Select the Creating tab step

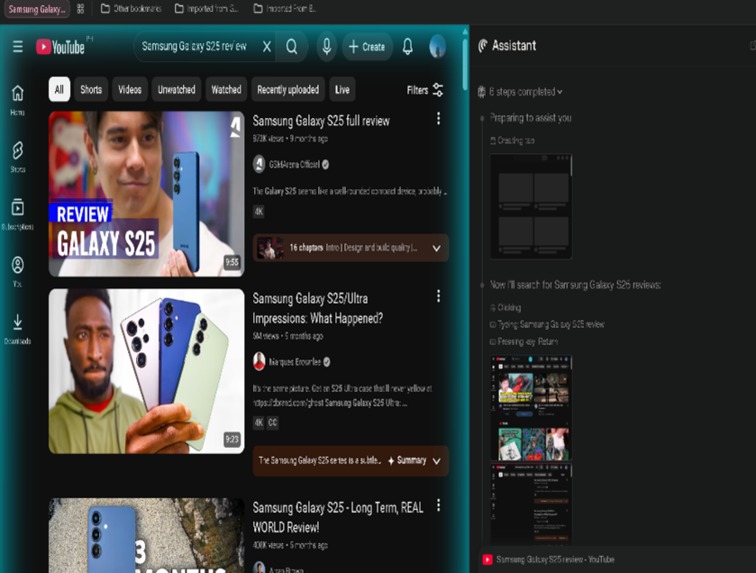(x=512, y=140)
